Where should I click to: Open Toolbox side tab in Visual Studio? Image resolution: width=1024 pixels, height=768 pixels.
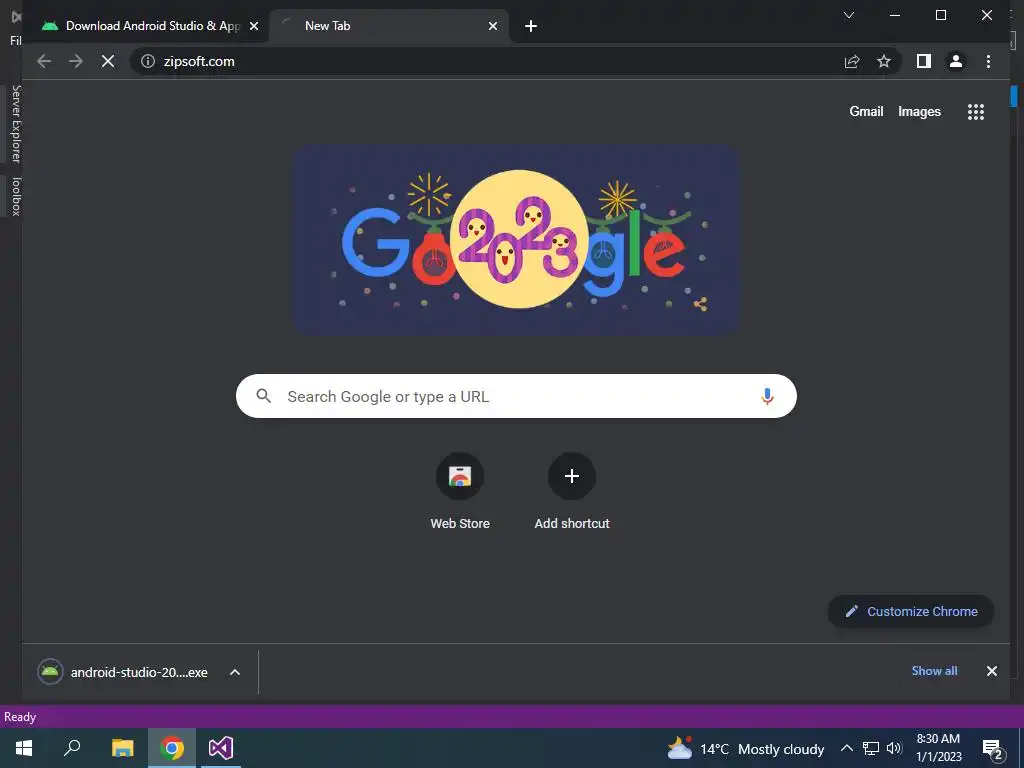tap(16, 196)
